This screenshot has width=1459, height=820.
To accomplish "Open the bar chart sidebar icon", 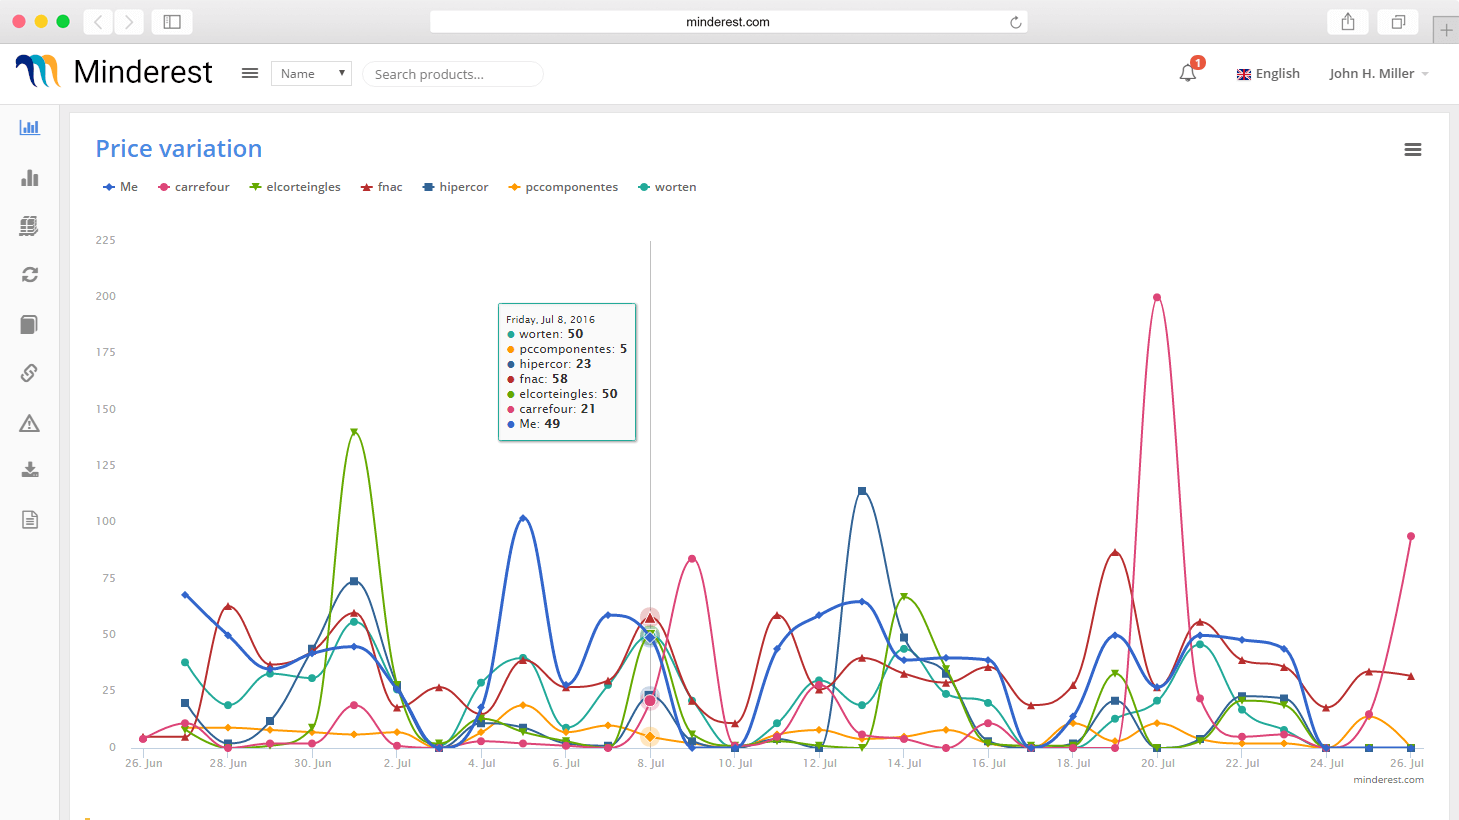I will [30, 177].
